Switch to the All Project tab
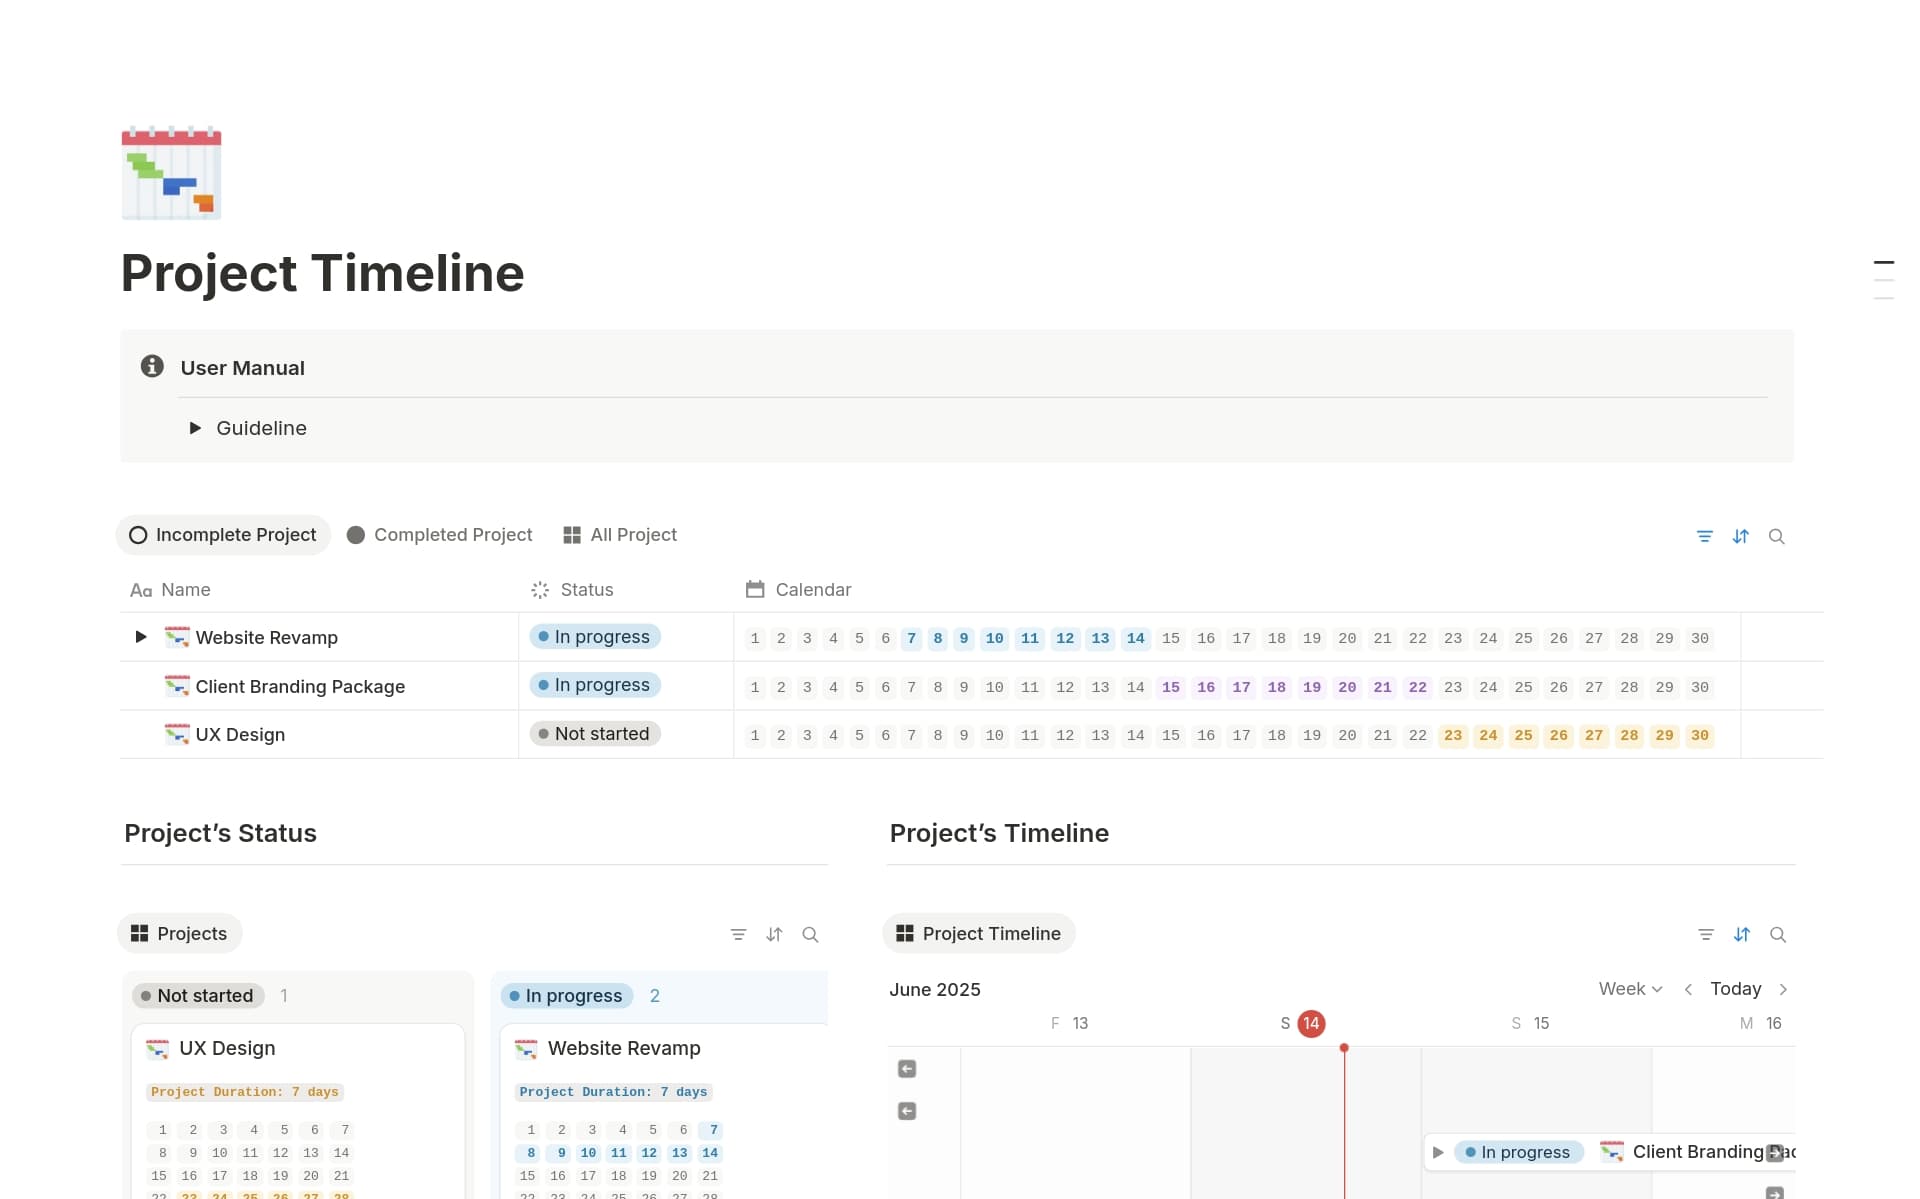 point(619,534)
